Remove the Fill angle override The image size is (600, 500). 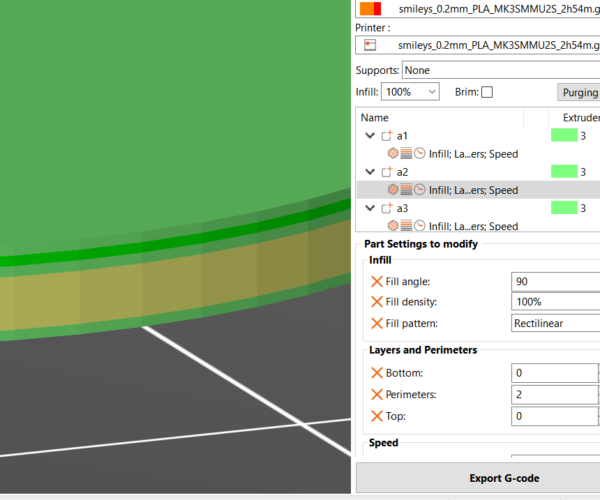point(376,282)
